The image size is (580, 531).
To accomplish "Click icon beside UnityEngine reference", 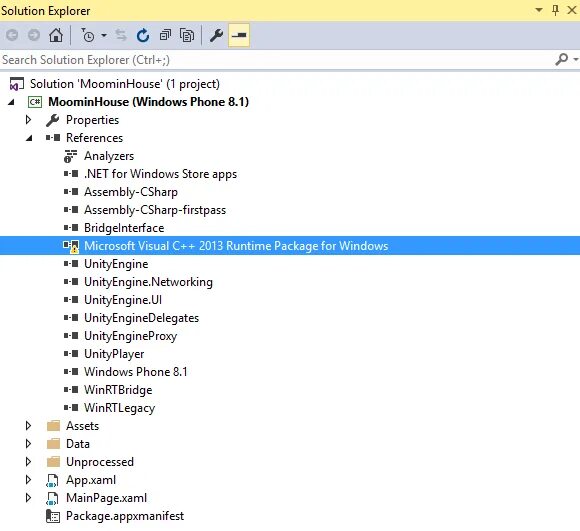I will tap(71, 264).
